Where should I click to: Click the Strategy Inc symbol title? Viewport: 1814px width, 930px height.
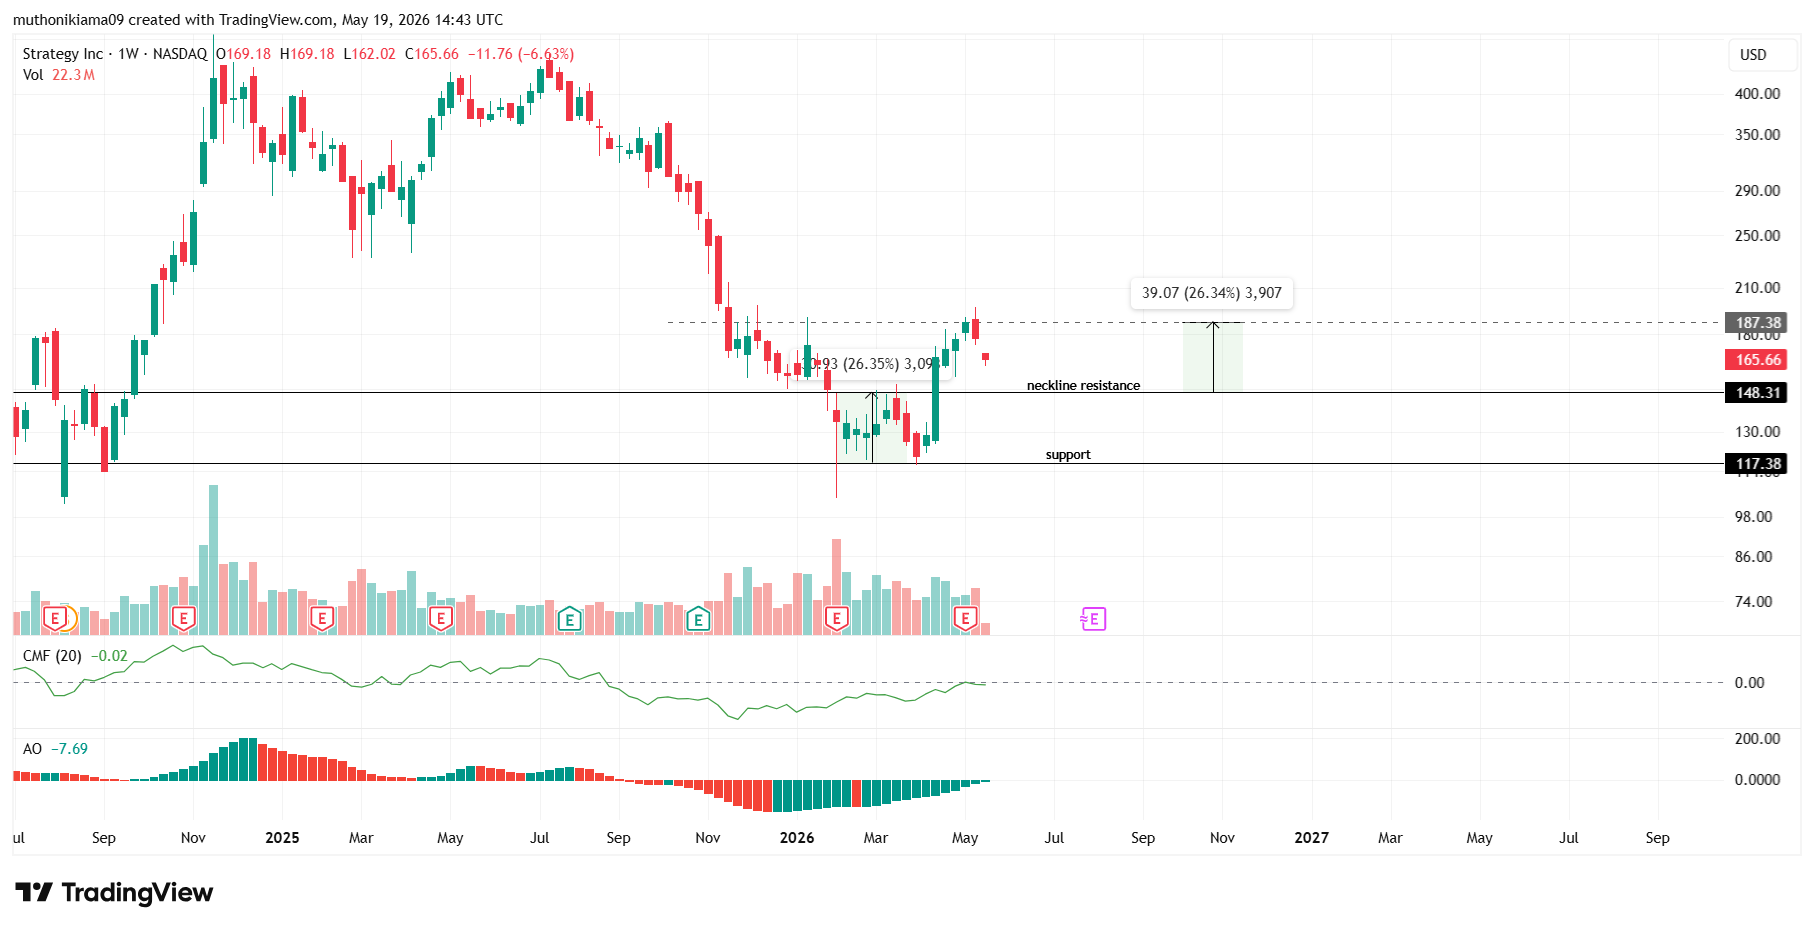pos(63,54)
